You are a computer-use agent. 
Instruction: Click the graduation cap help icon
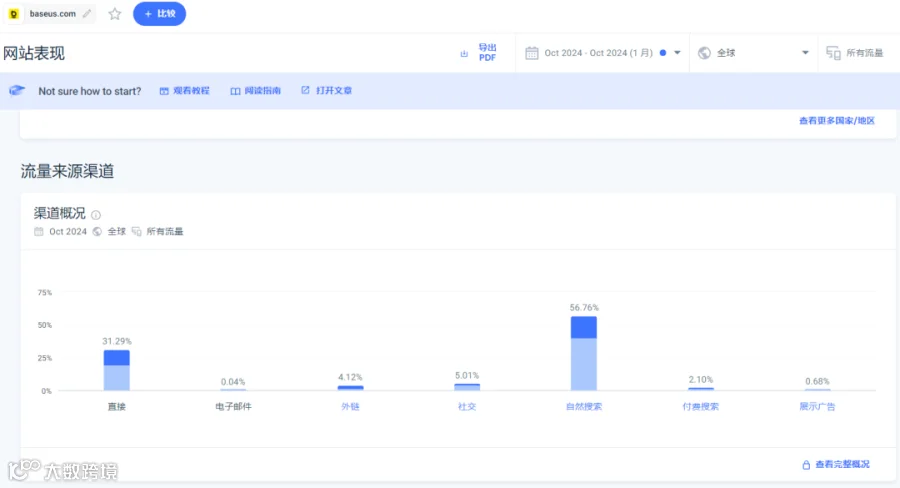[17, 91]
